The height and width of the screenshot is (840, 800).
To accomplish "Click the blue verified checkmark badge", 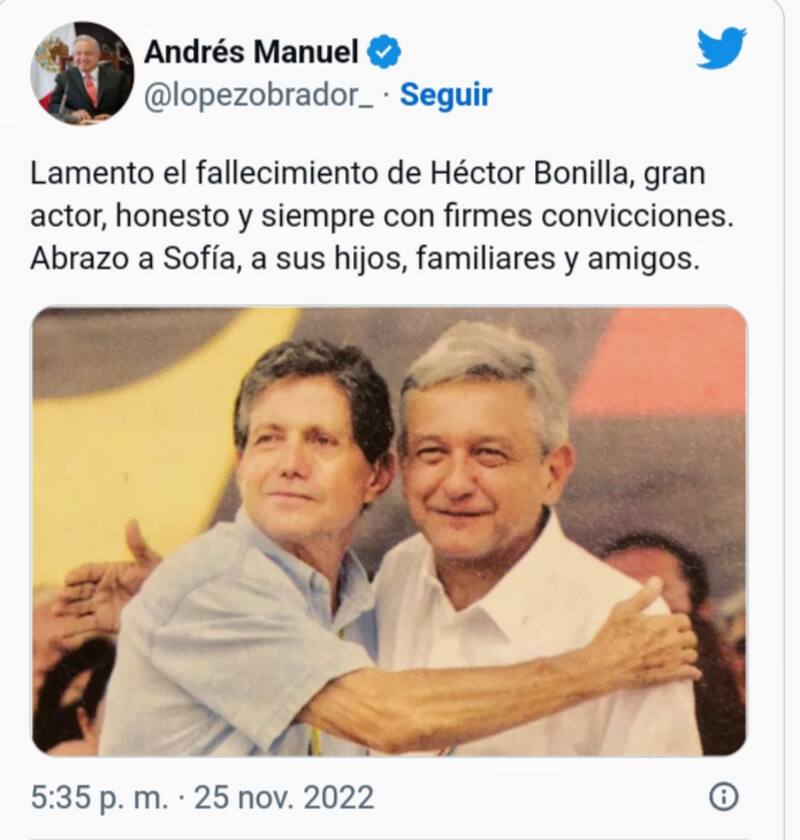I will coord(384,52).
